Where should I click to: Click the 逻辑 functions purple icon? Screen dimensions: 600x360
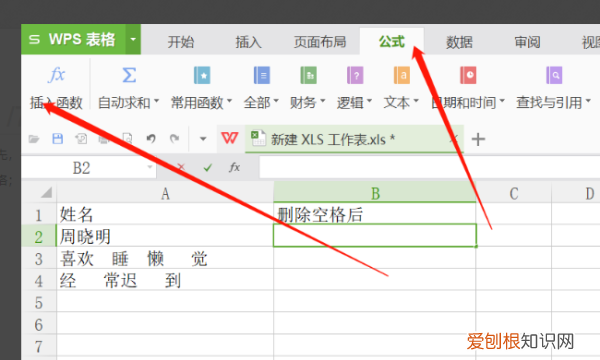355,75
